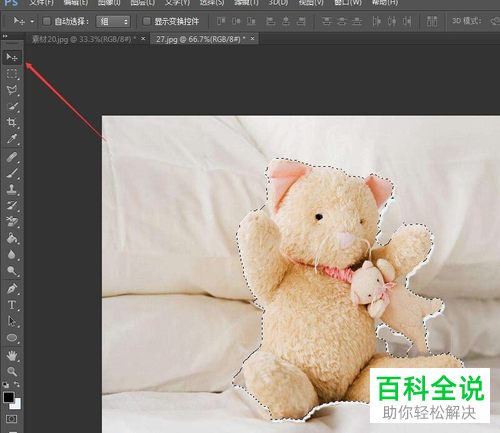Screen dimensions: 500x433
Task: Open the background color picker
Action: tap(17, 405)
